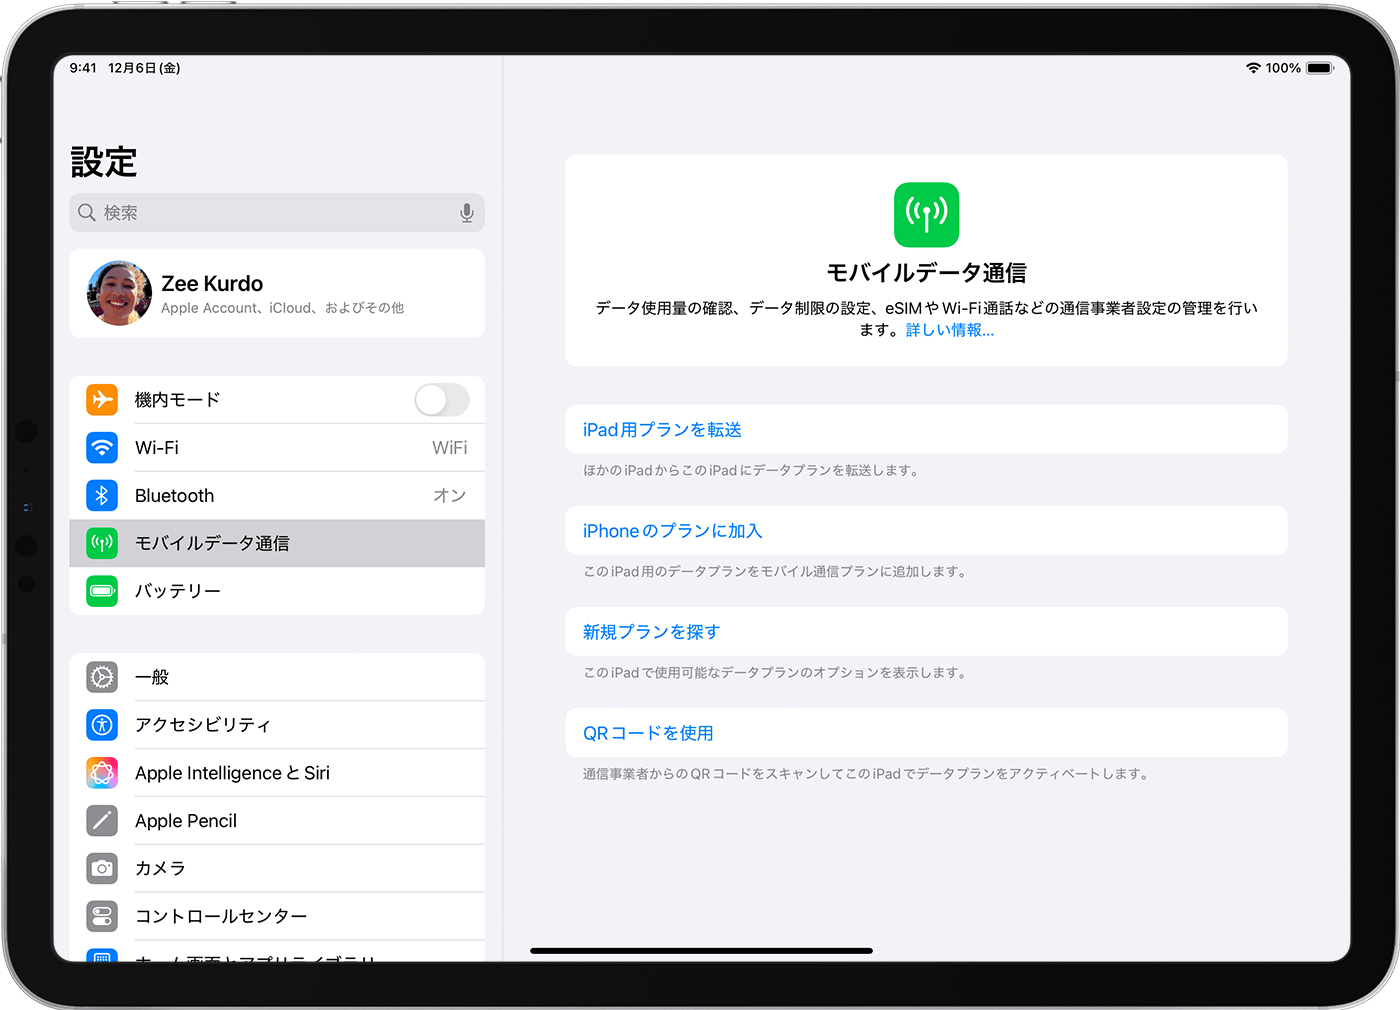This screenshot has width=1400, height=1010.
Task: Tap the オン value next to Bluetooth
Action: pyautogui.click(x=449, y=495)
